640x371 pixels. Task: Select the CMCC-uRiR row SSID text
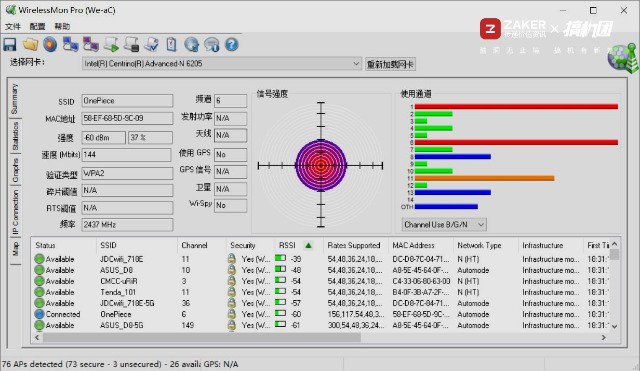(119, 281)
